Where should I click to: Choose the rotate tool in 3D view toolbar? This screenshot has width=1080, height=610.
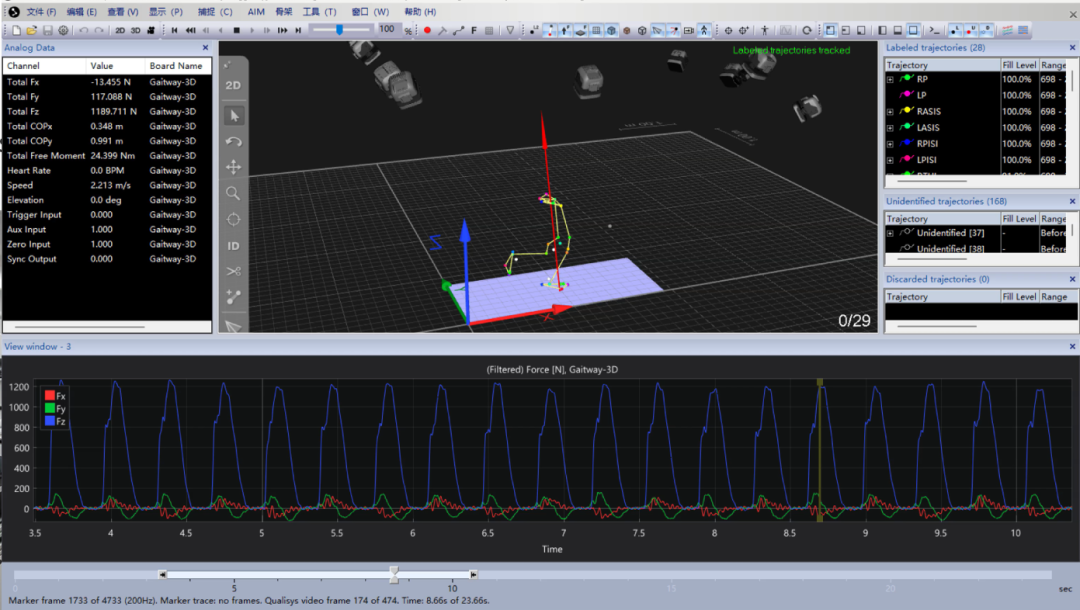[x=233, y=142]
